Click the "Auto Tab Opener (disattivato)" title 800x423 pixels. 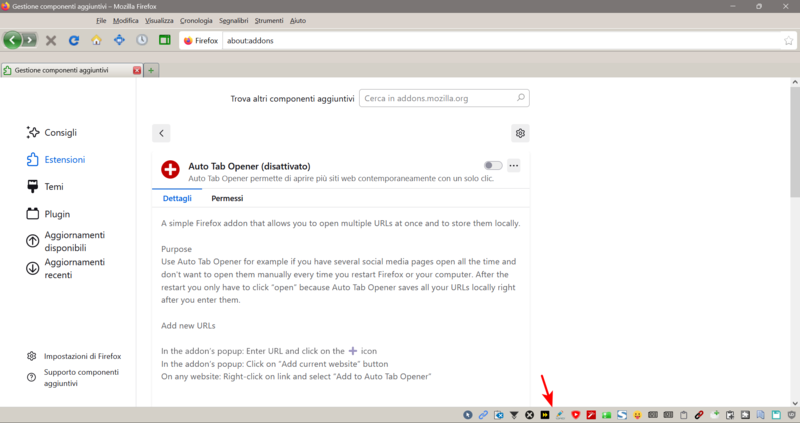(249, 166)
